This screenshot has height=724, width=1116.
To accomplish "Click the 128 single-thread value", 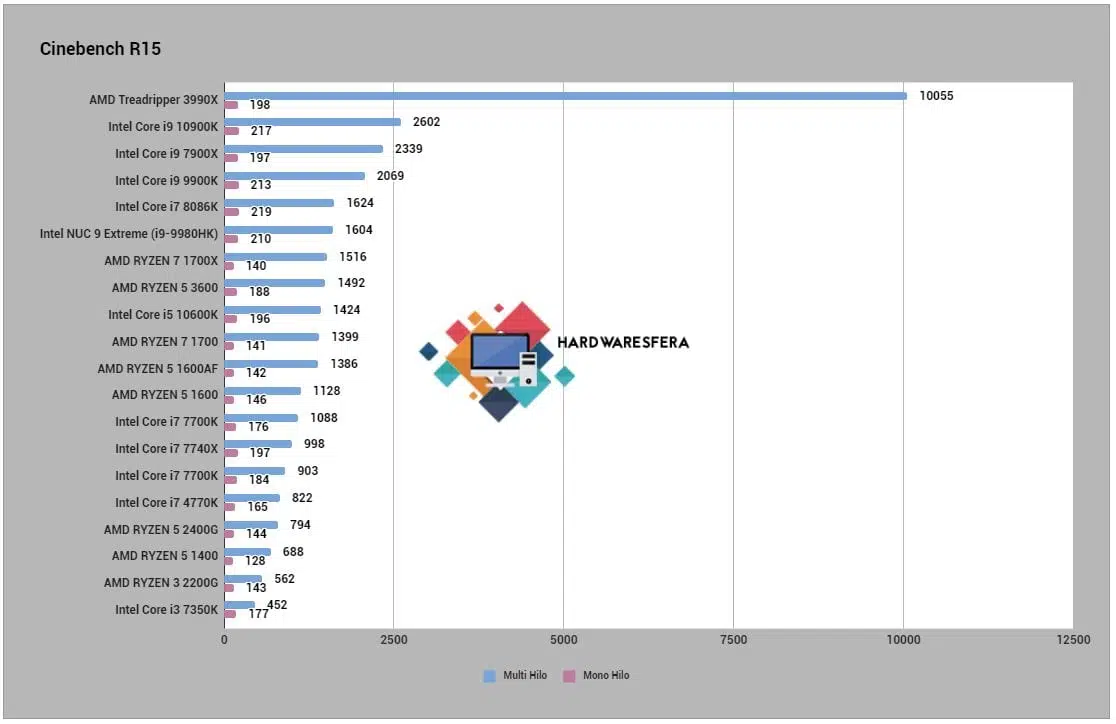I will [256, 561].
